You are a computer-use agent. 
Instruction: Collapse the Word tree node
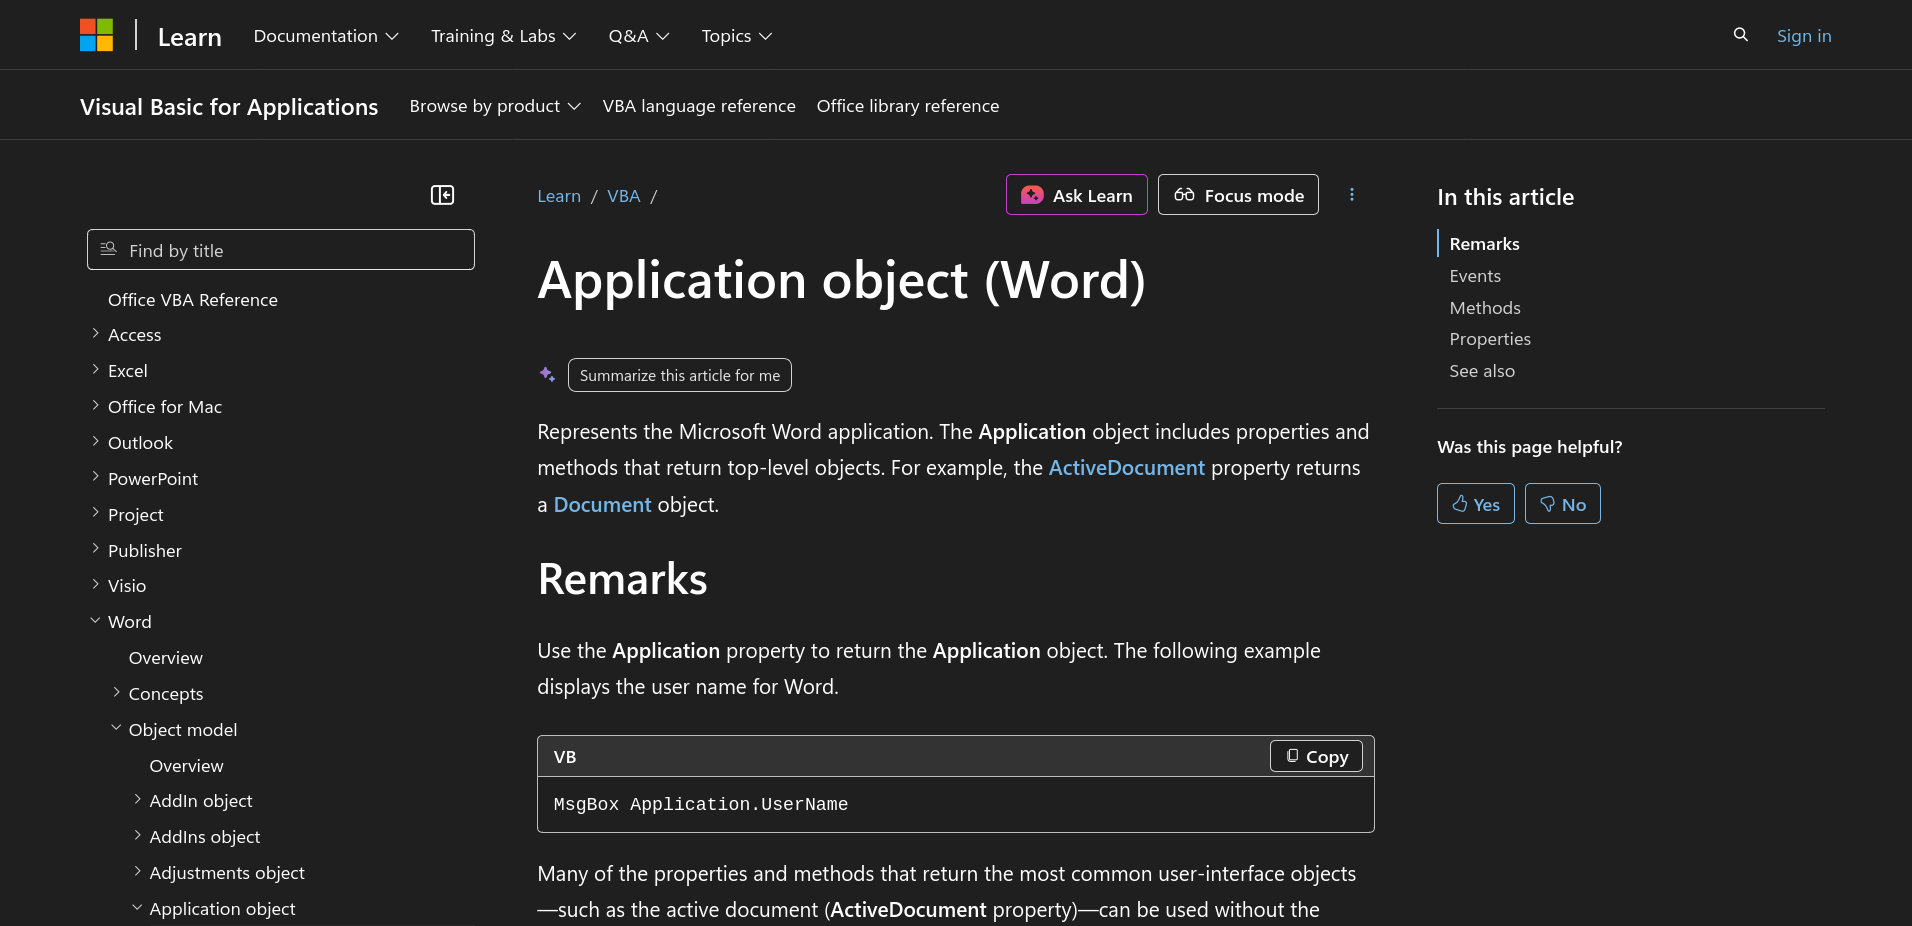[96, 621]
